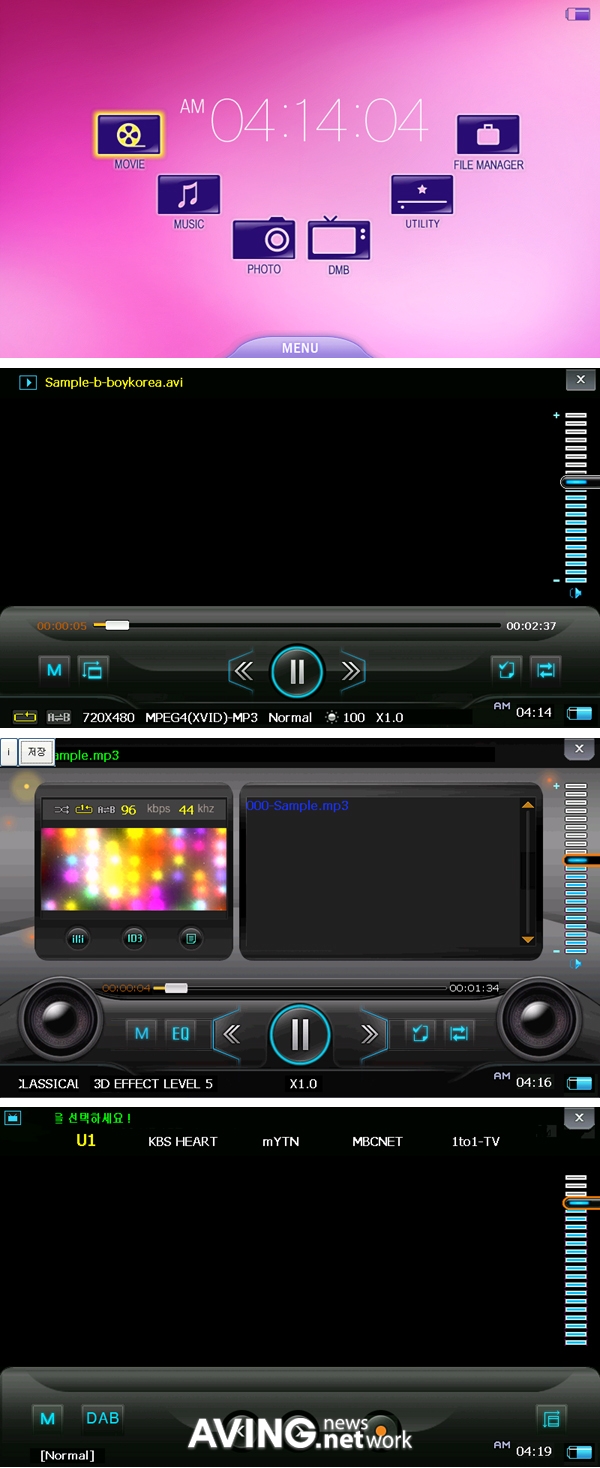Open the FILE MANAGER briefcase icon
This screenshot has width=600, height=1468.
click(x=488, y=135)
